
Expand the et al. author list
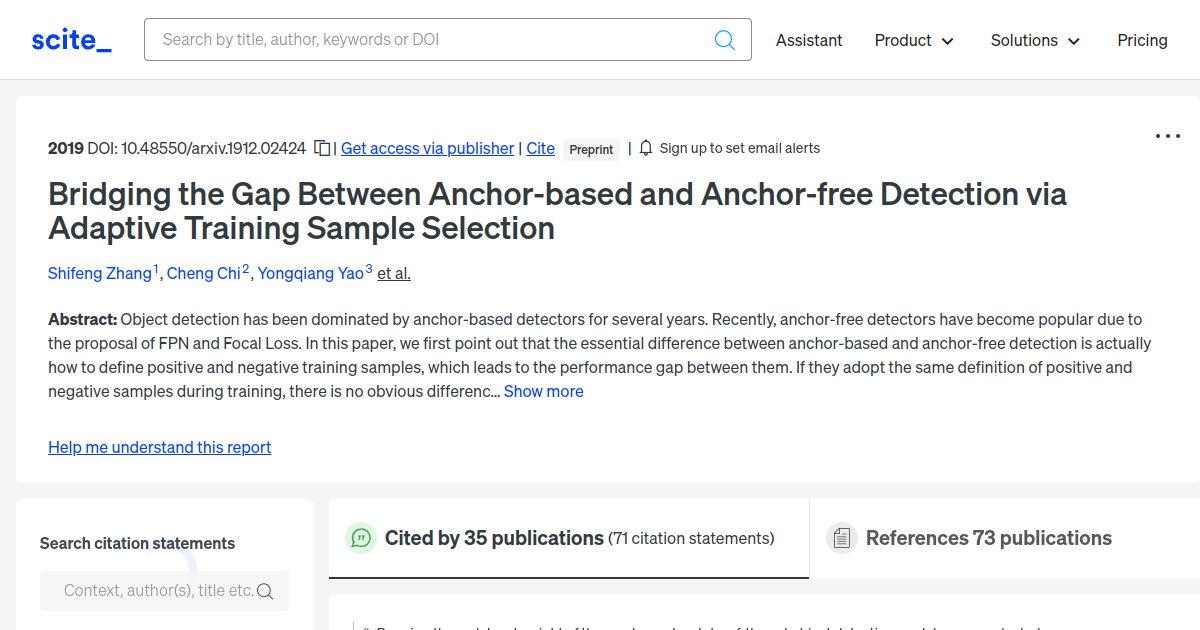[x=394, y=273]
